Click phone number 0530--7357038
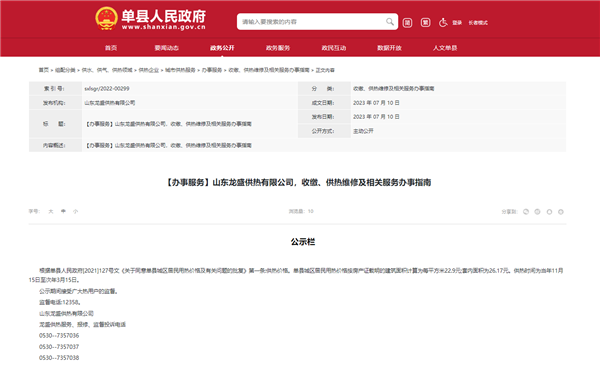The width and height of the screenshot is (600, 373). coord(59,358)
